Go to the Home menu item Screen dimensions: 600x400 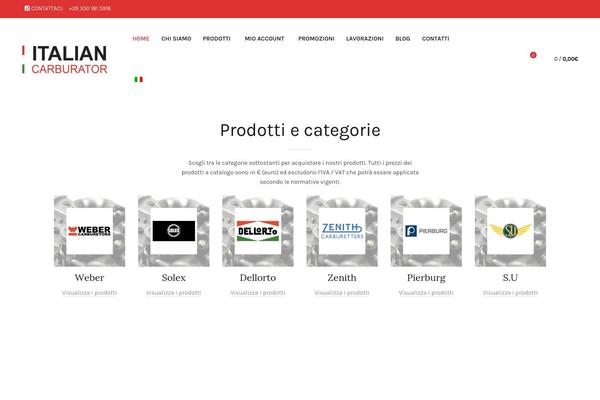tap(141, 39)
